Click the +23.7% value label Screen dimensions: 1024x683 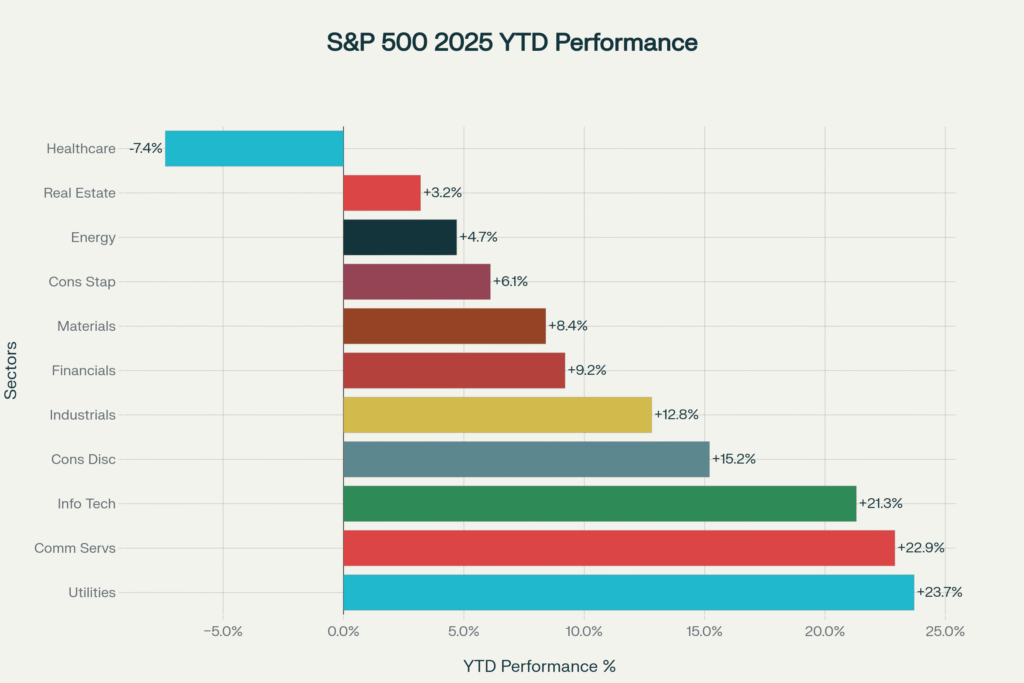tap(939, 592)
